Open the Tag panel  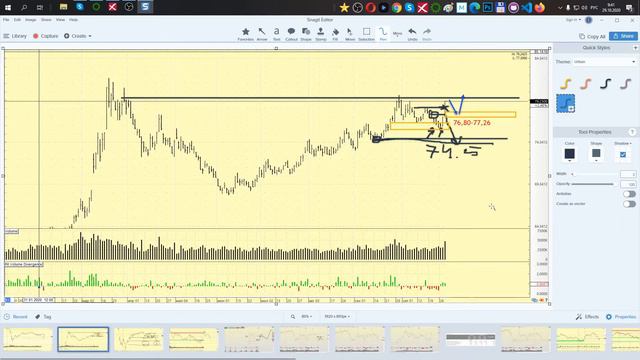tap(43, 317)
